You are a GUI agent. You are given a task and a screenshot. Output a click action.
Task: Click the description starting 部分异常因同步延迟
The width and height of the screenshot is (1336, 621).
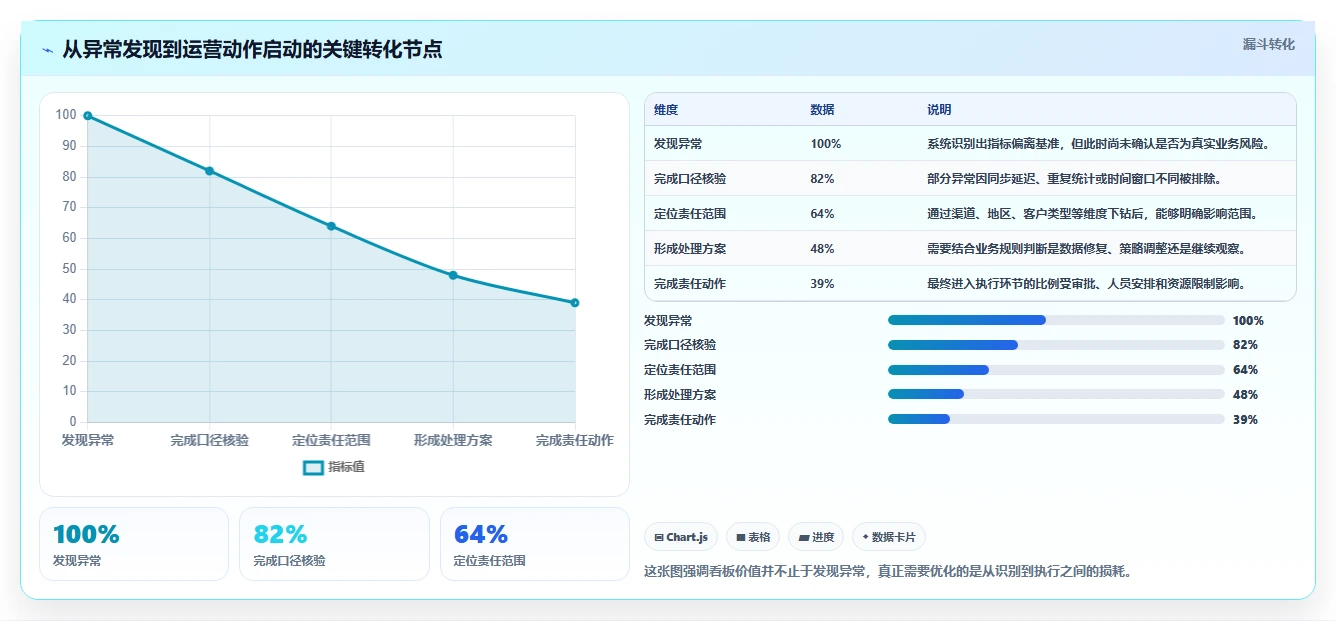point(1075,179)
